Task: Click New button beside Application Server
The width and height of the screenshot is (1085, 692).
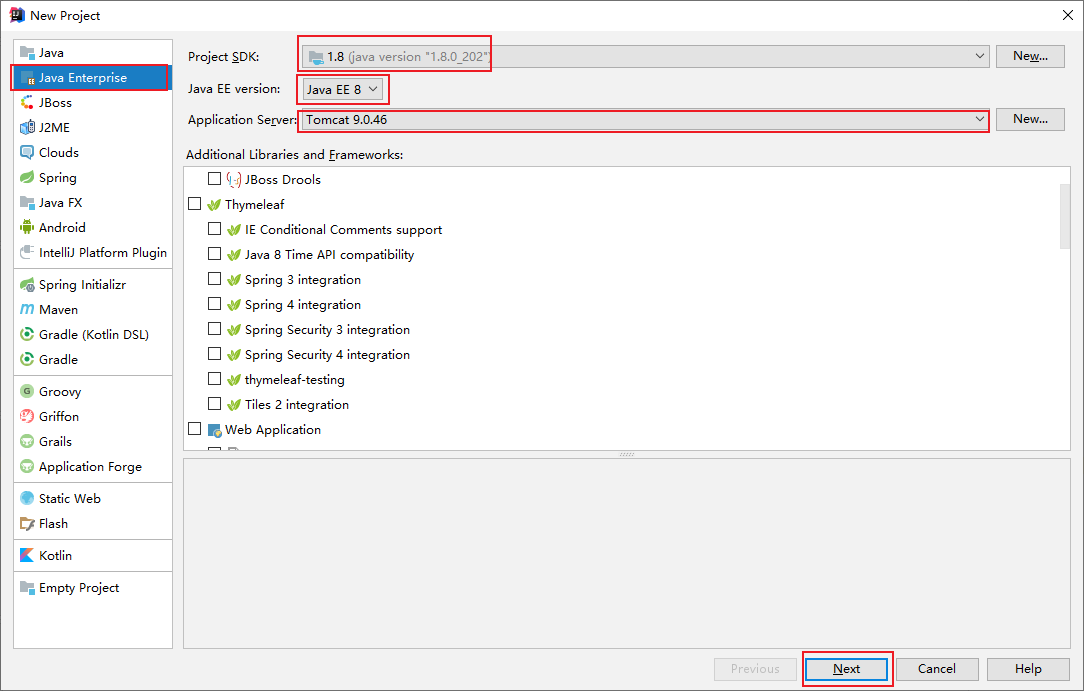Action: (x=1030, y=119)
